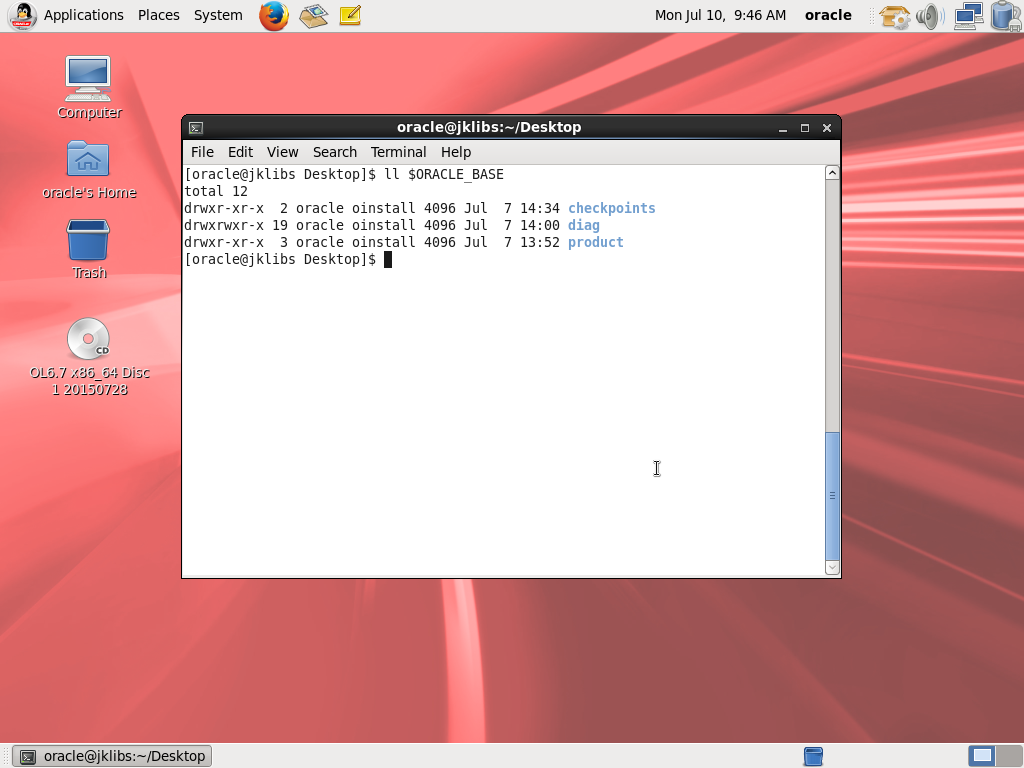Open the OL6.7 x86_64 disc icon

pyautogui.click(x=88, y=340)
